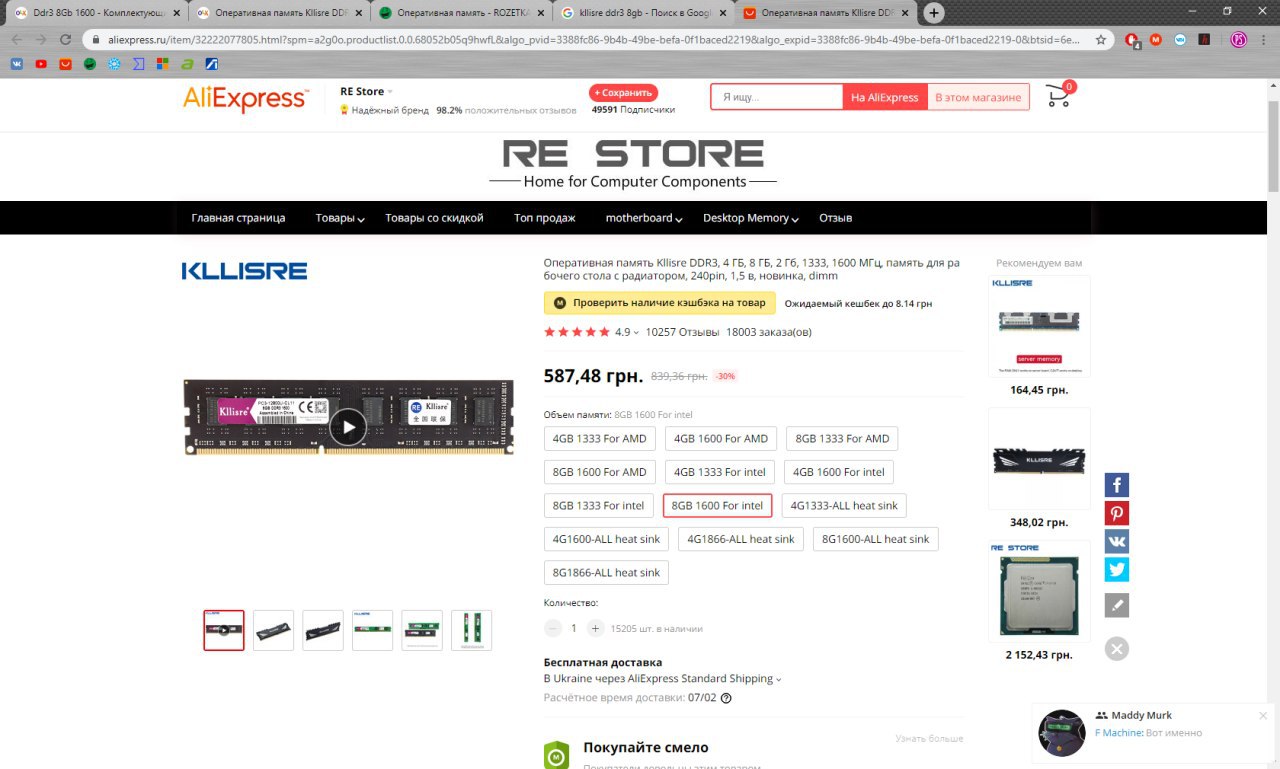Open the delivery time help question mark
The height and width of the screenshot is (769, 1280).
pyautogui.click(x=726, y=698)
